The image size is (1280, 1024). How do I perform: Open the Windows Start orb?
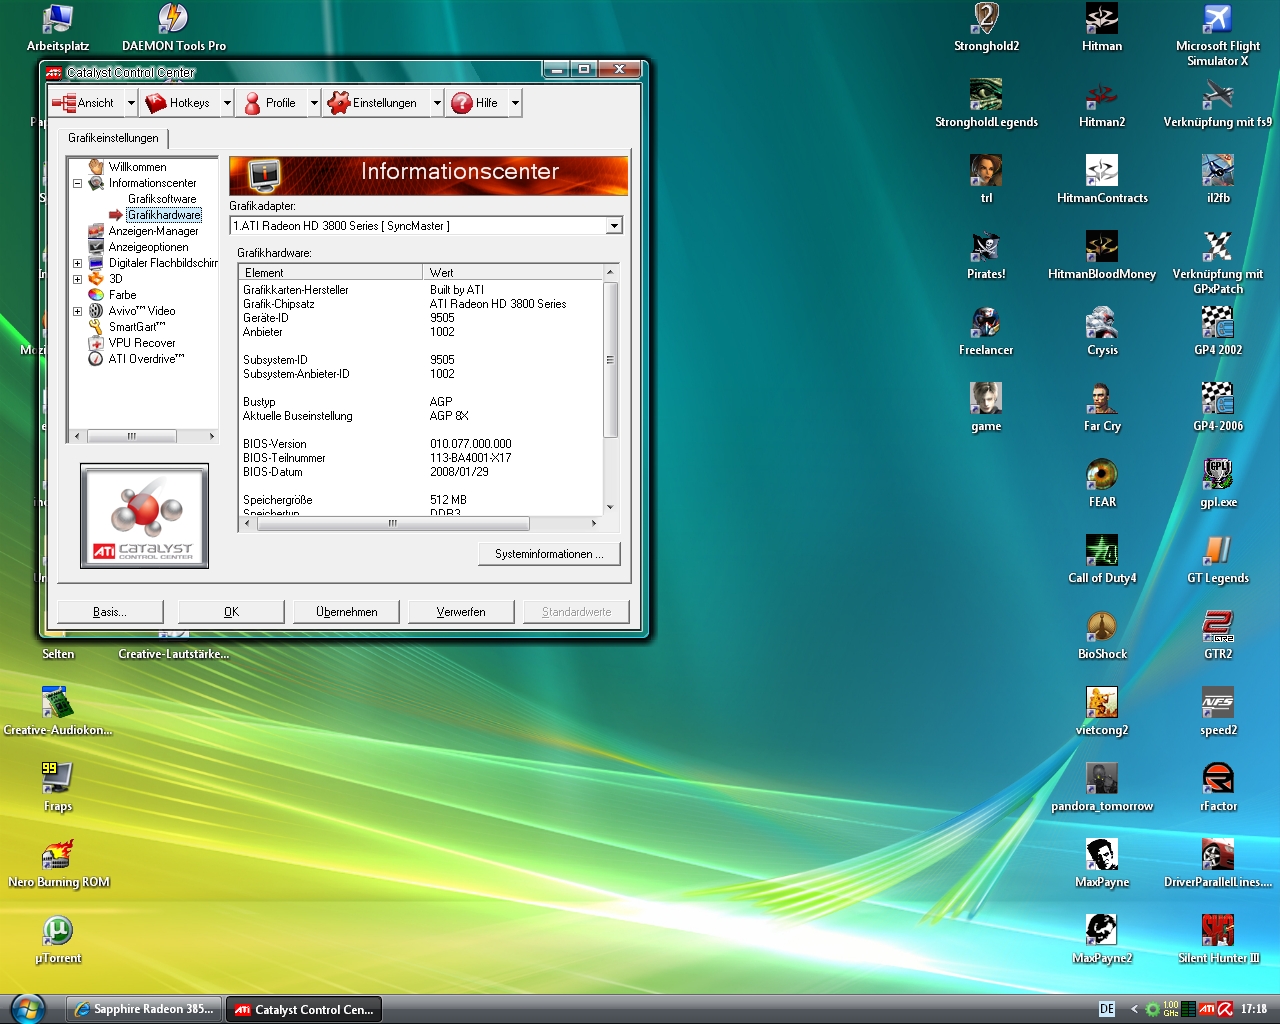click(28, 1008)
